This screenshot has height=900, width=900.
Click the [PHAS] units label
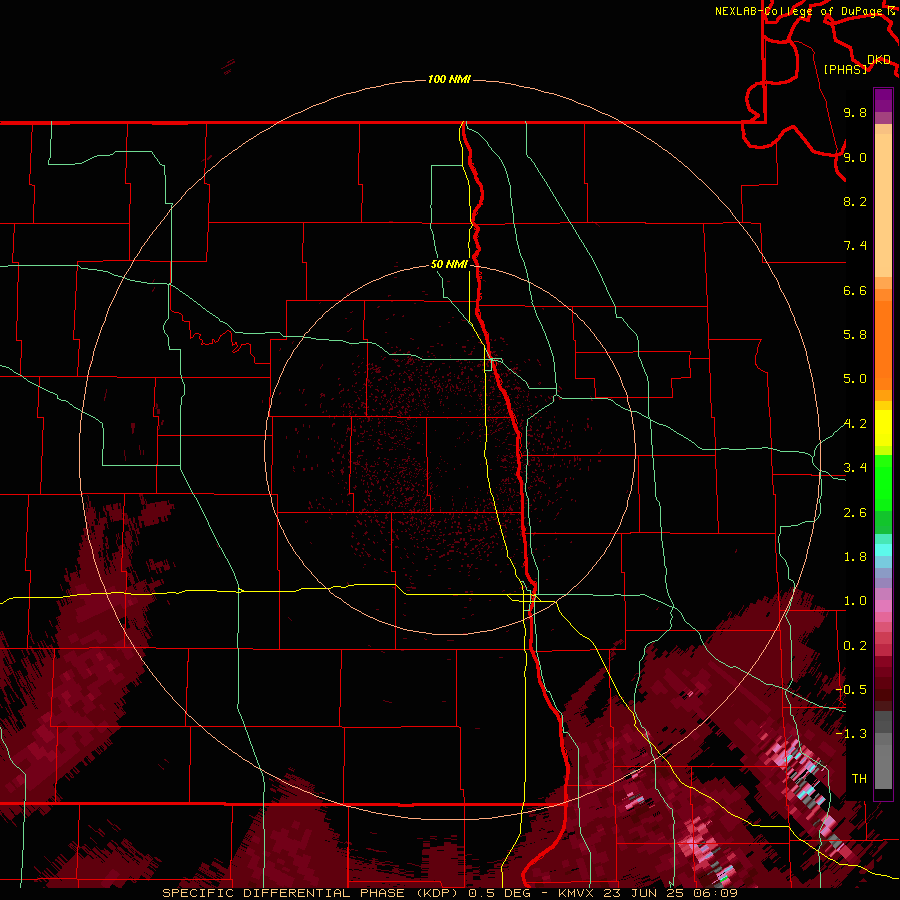(845, 69)
